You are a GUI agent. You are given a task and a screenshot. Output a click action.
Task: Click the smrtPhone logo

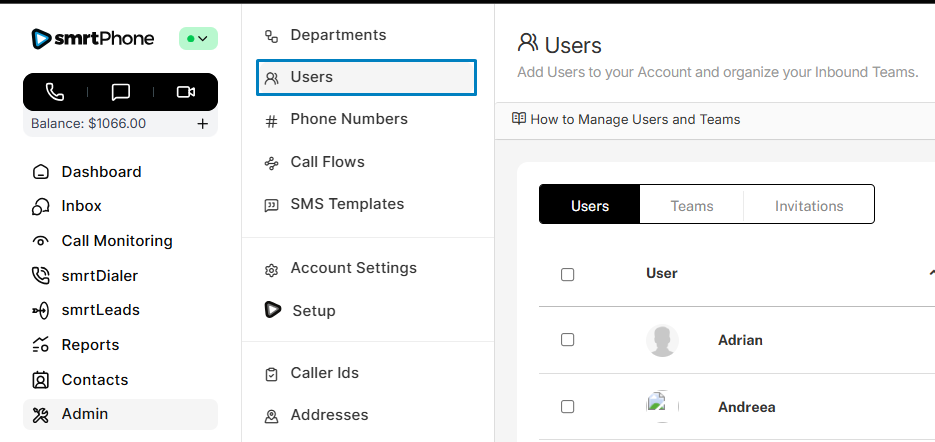(93, 39)
